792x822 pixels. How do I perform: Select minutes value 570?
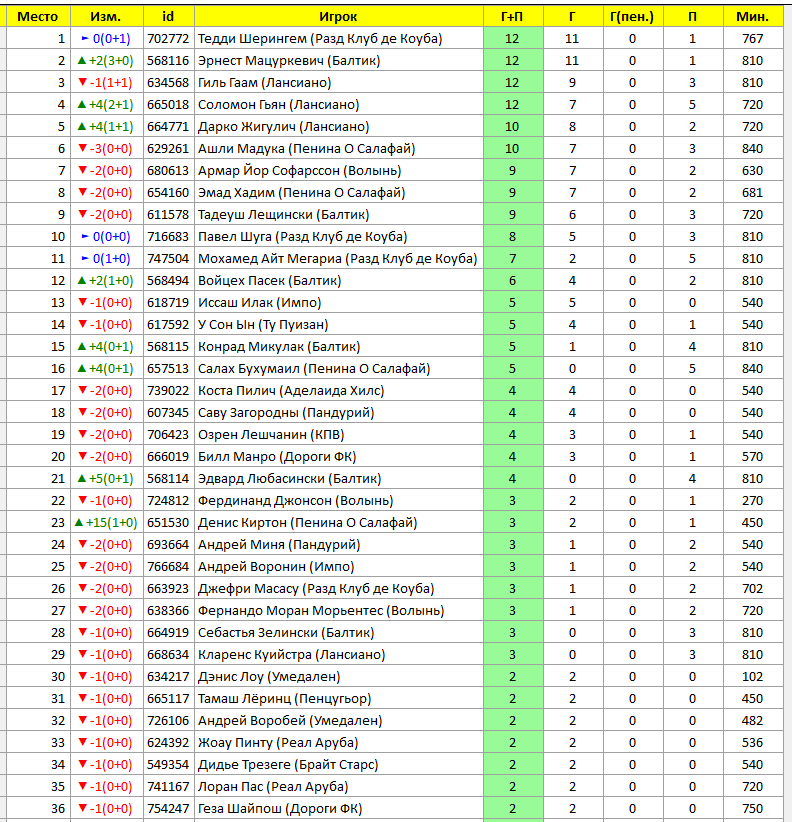tap(753, 457)
